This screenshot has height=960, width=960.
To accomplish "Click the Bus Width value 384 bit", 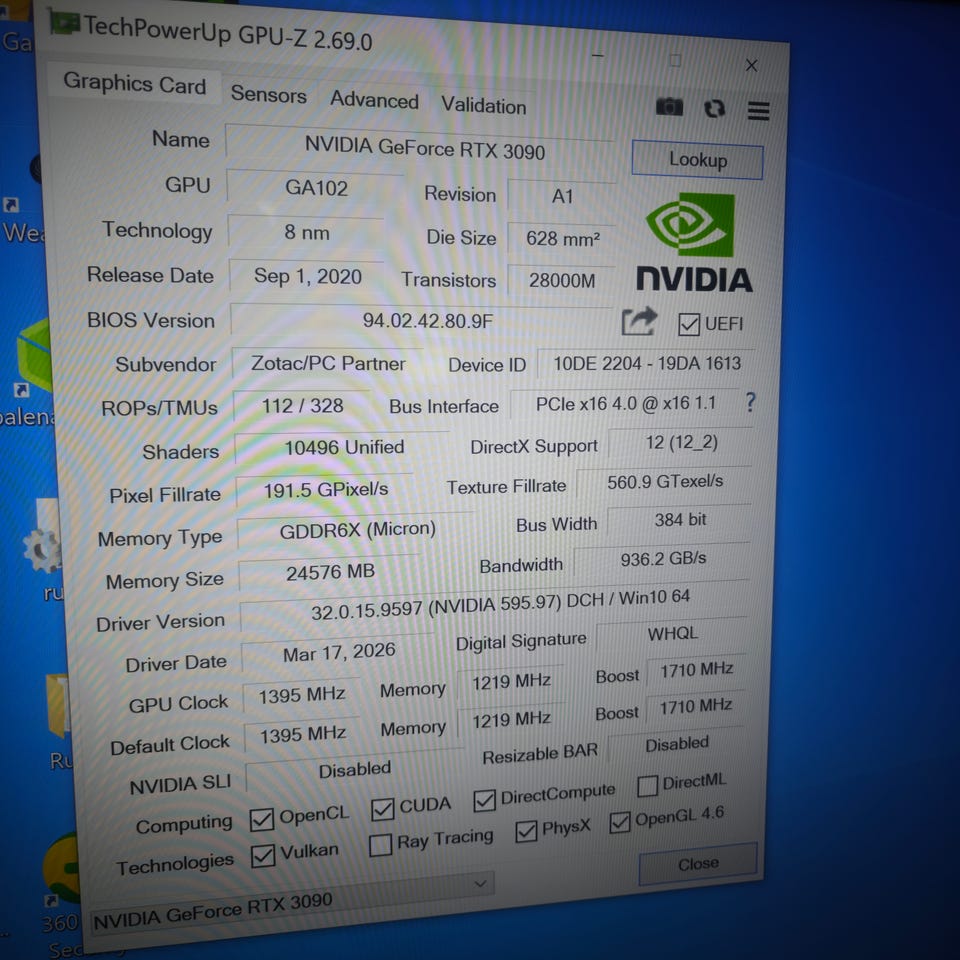I will [680, 520].
